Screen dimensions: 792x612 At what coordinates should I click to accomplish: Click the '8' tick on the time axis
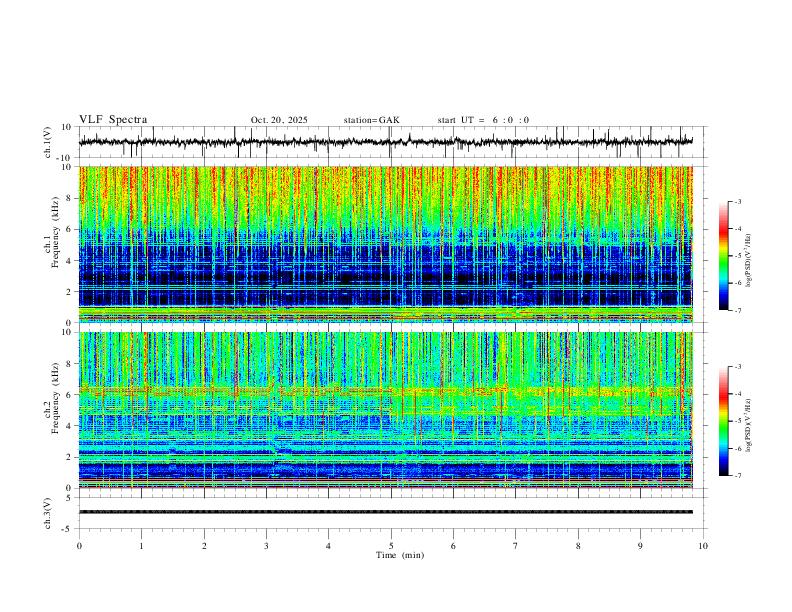[x=578, y=546]
